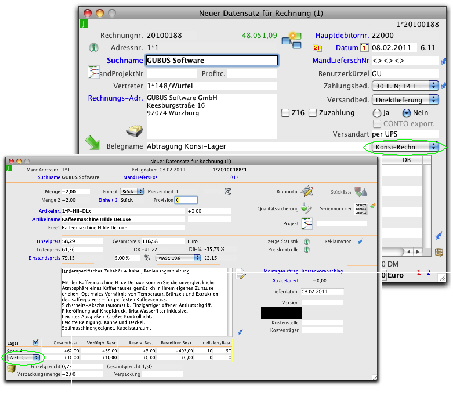Click the blue Rechnungs-Adr. label

click(115, 98)
